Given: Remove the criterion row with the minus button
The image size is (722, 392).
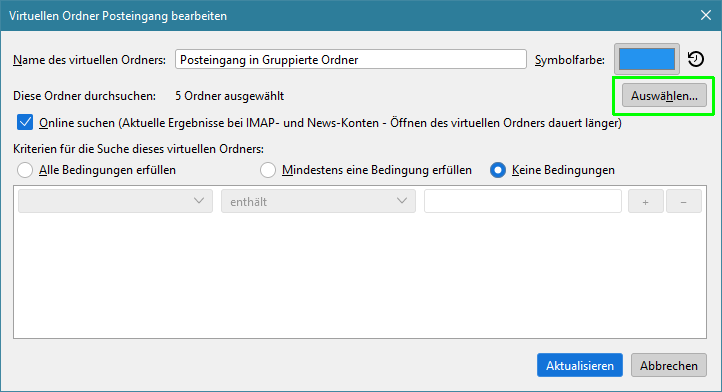Looking at the screenshot, I should pyautogui.click(x=684, y=201).
